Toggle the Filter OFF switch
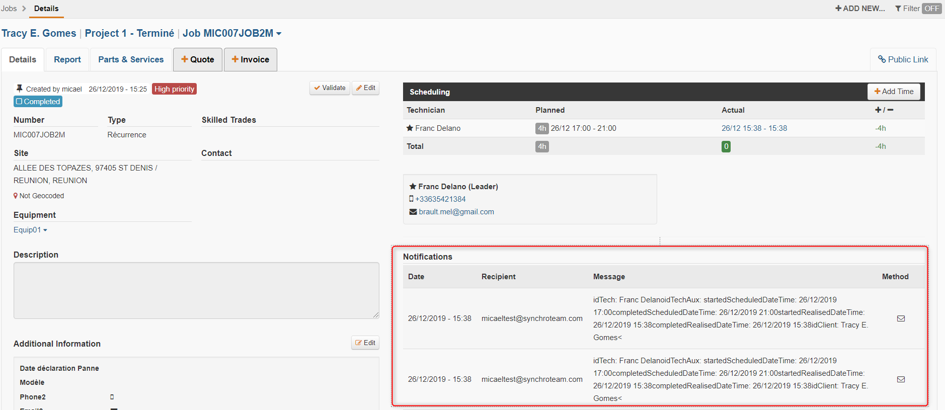This screenshot has width=945, height=410. click(x=932, y=8)
